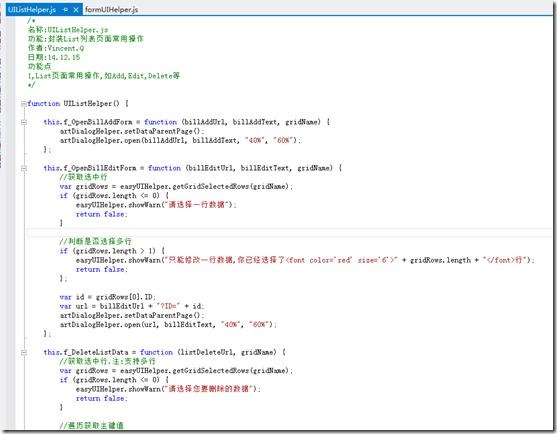This screenshot has height=434, width=557.
Task: Click the comment line '功能:封装List列表页面常用操作'
Action: 86,39
